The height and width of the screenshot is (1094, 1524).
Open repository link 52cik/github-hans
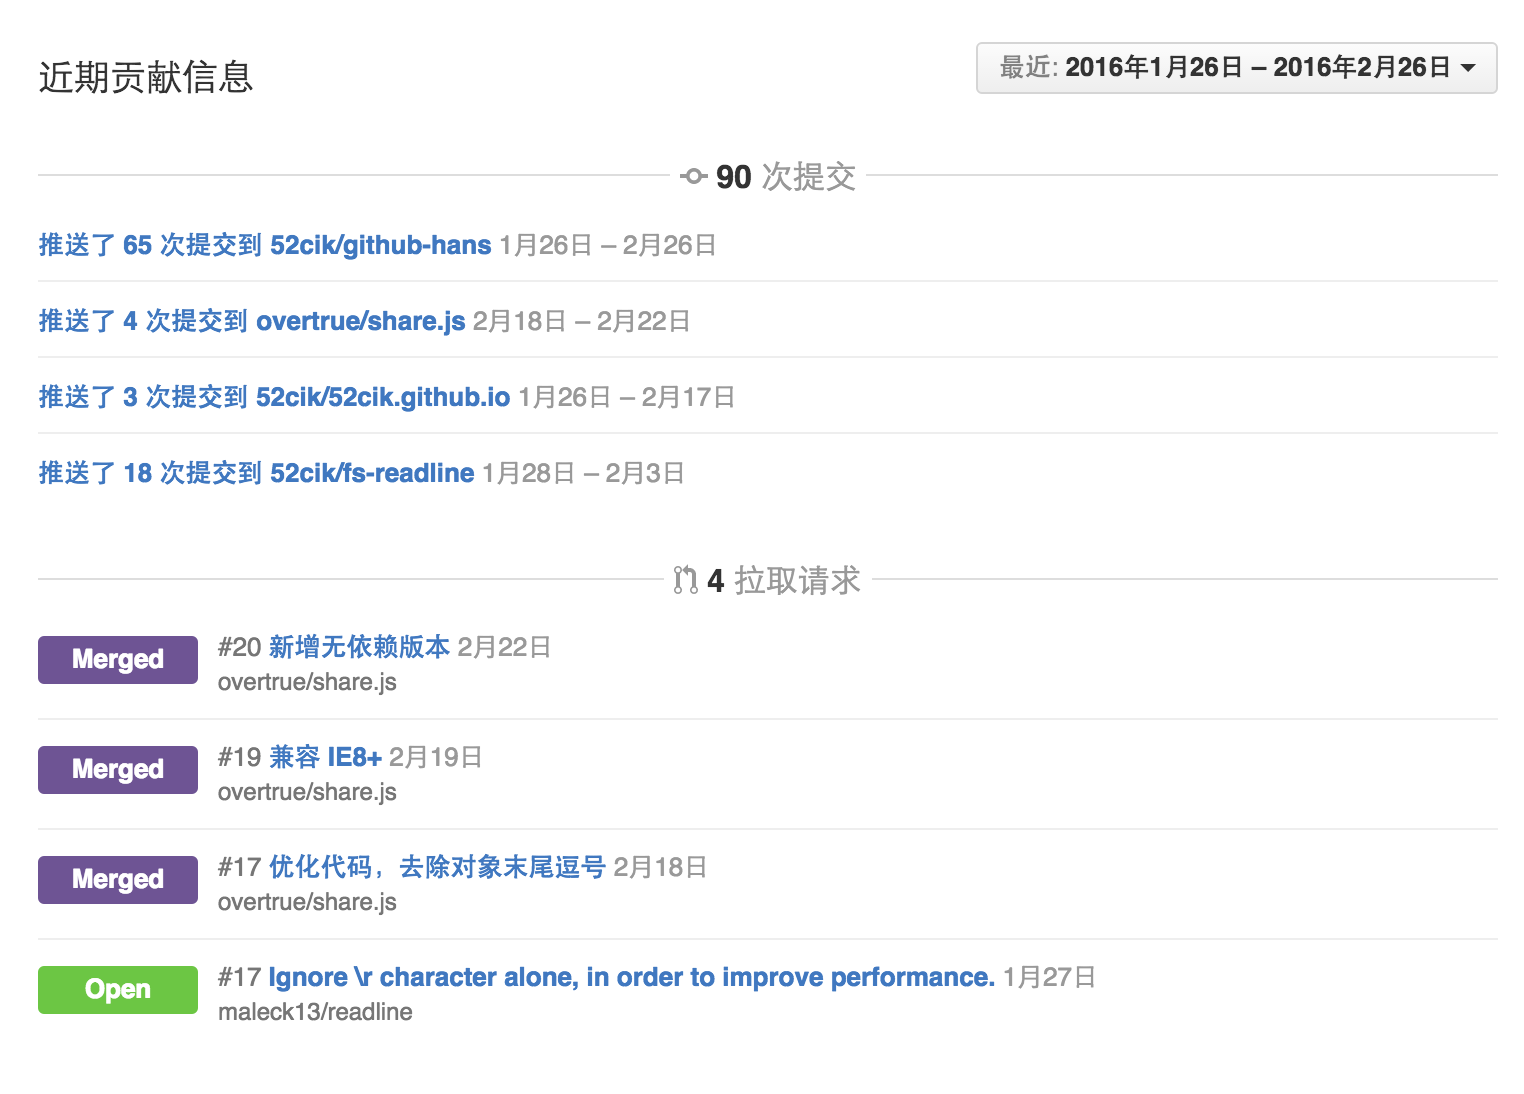click(378, 245)
